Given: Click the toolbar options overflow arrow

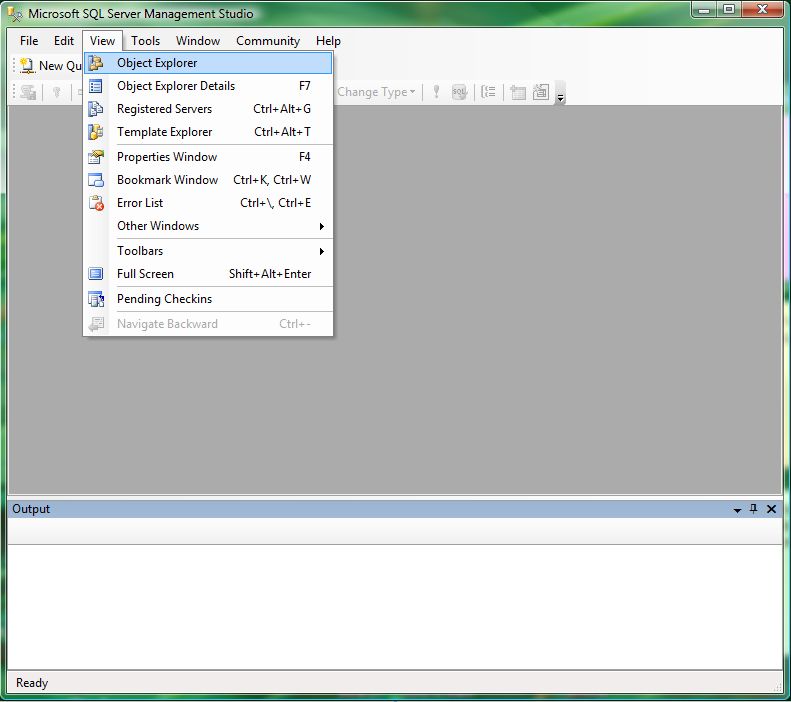Looking at the screenshot, I should click(561, 96).
